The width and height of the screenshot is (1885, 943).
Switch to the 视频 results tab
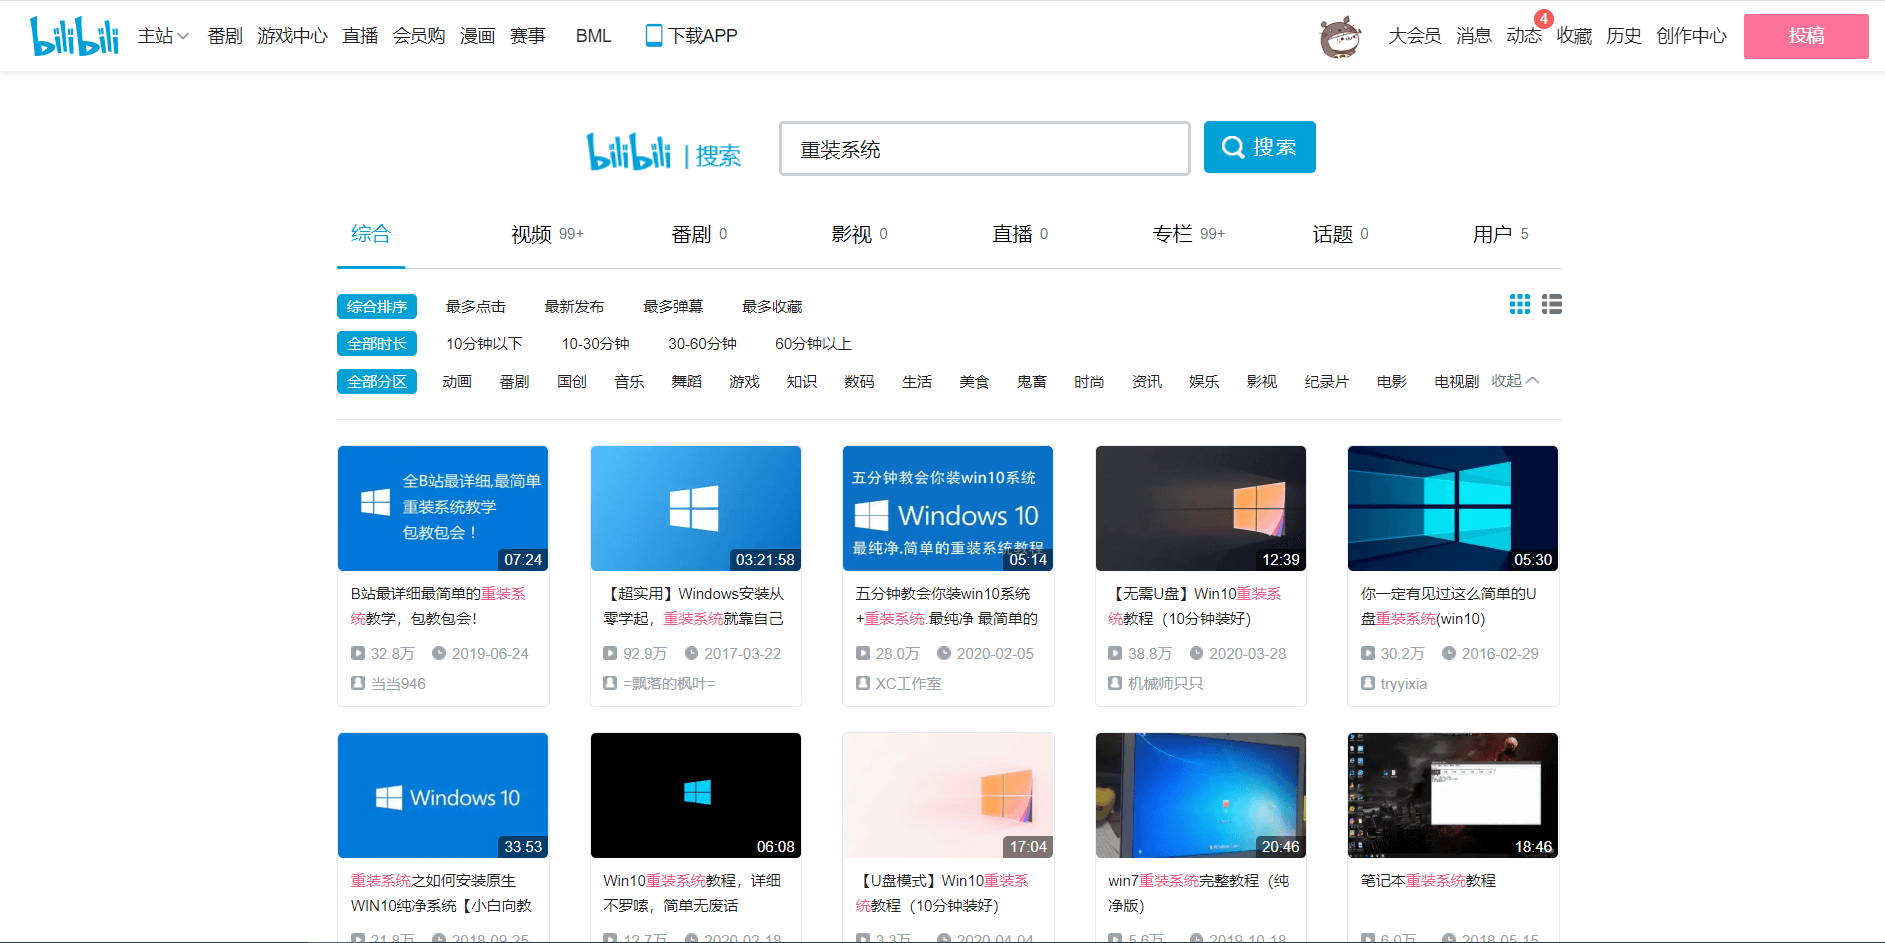tap(547, 234)
